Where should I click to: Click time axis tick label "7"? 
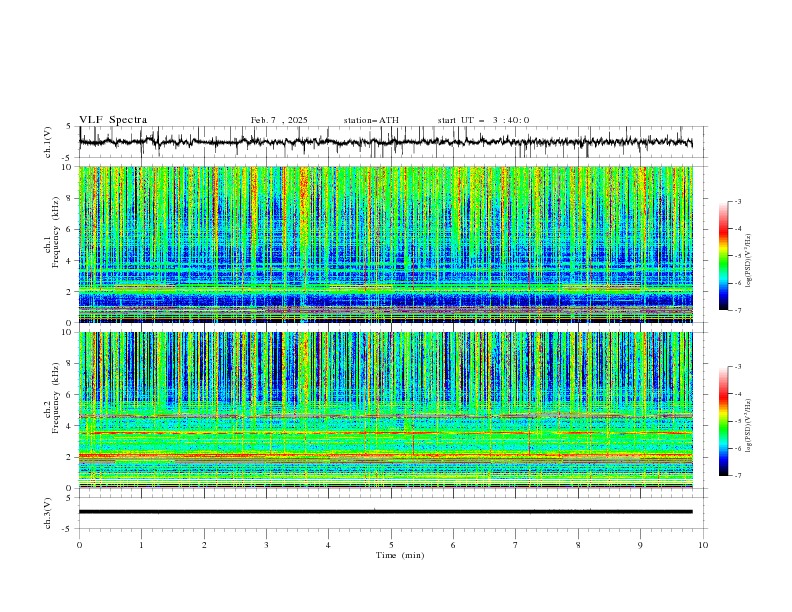click(x=516, y=545)
